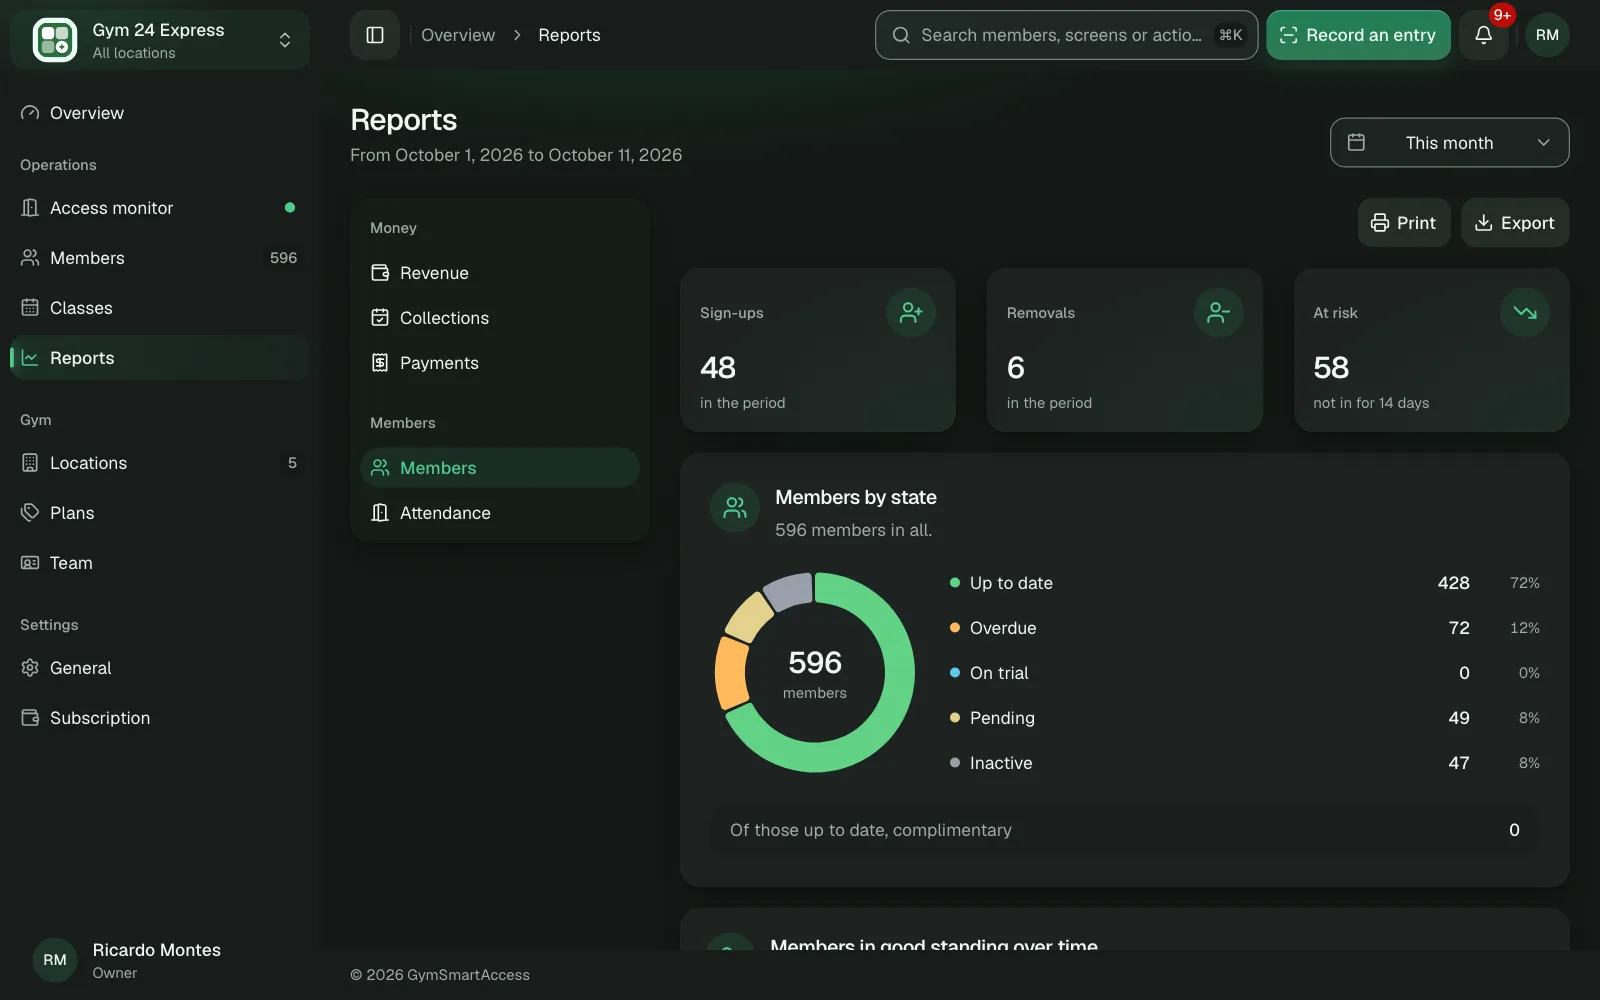The width and height of the screenshot is (1600, 1000).
Task: Open Locations in the sidebar
Action: point(160,463)
